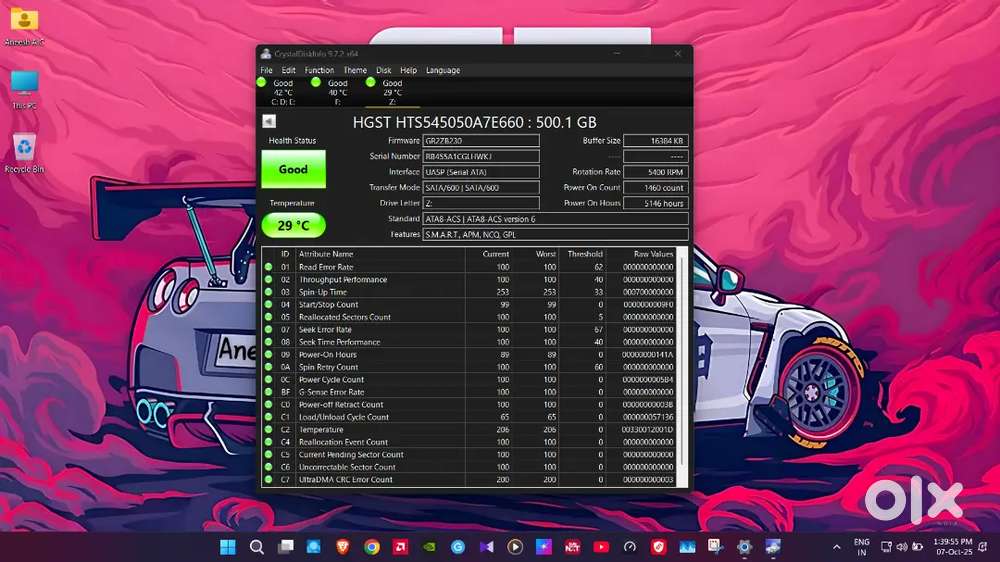
Task: Open the Function menu
Action: click(x=319, y=70)
